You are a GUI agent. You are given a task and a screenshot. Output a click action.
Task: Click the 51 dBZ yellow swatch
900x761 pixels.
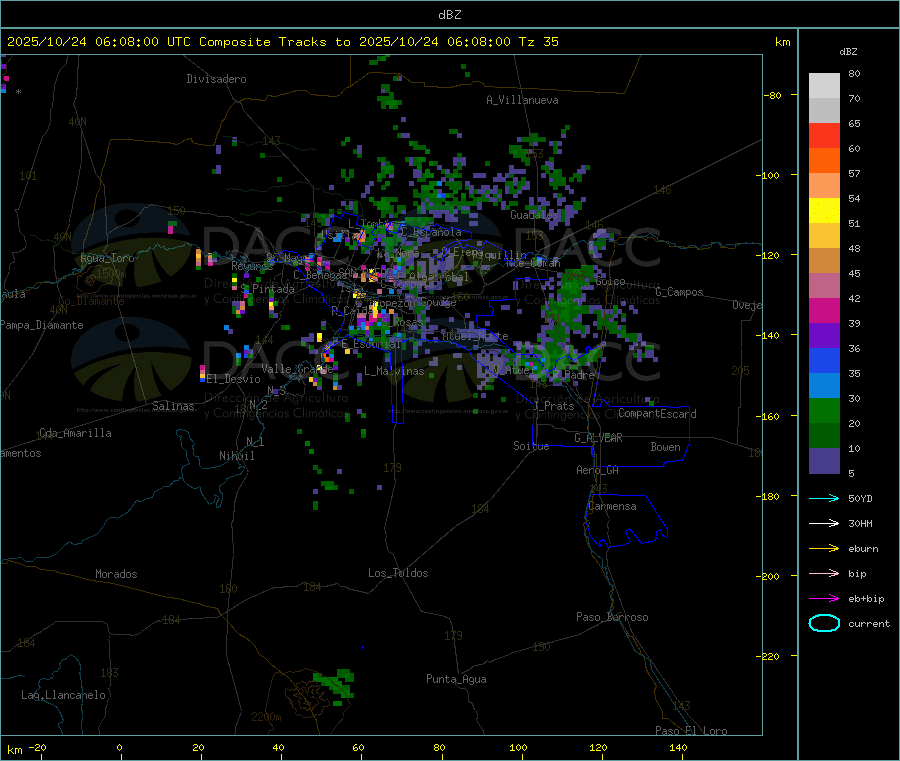(824, 211)
